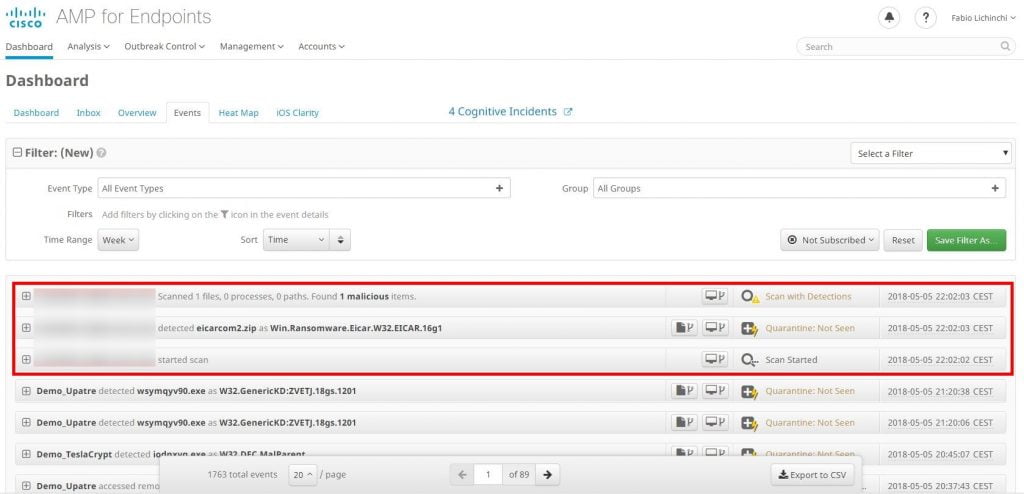Expand the Scan with Detections event row
The height and width of the screenshot is (494, 1024).
tap(26, 296)
